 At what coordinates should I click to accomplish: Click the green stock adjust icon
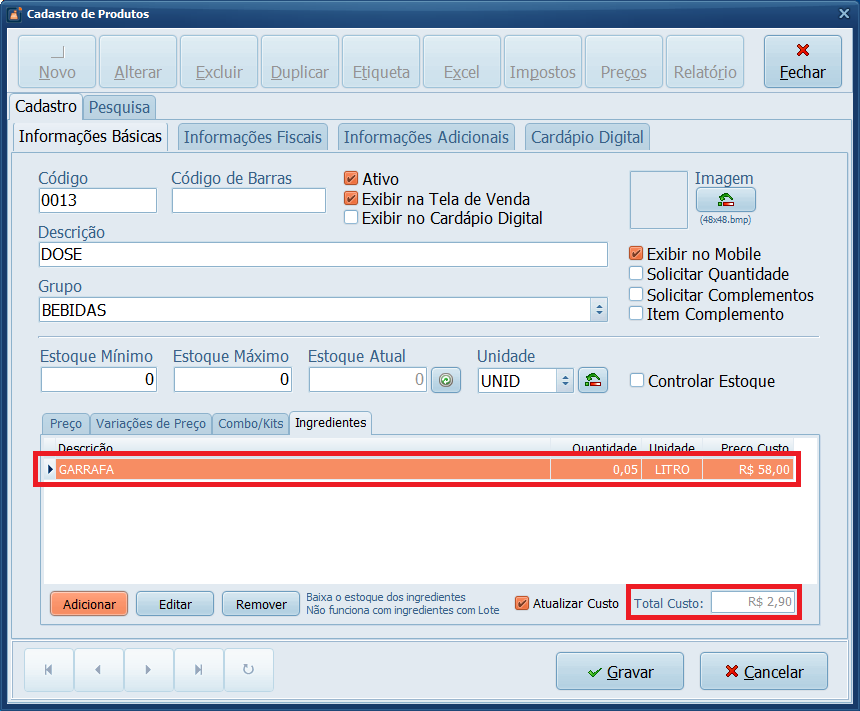click(x=446, y=380)
